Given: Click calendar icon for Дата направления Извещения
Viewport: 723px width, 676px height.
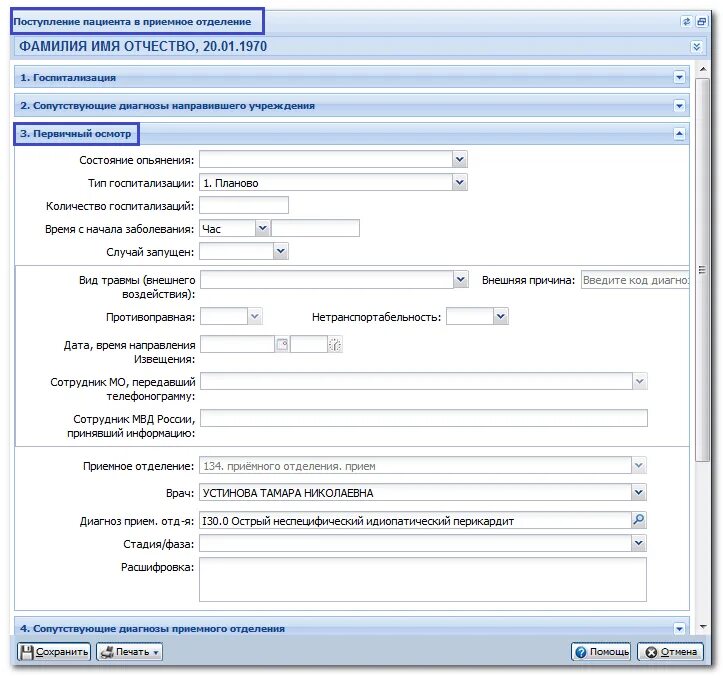Looking at the screenshot, I should tap(282, 344).
